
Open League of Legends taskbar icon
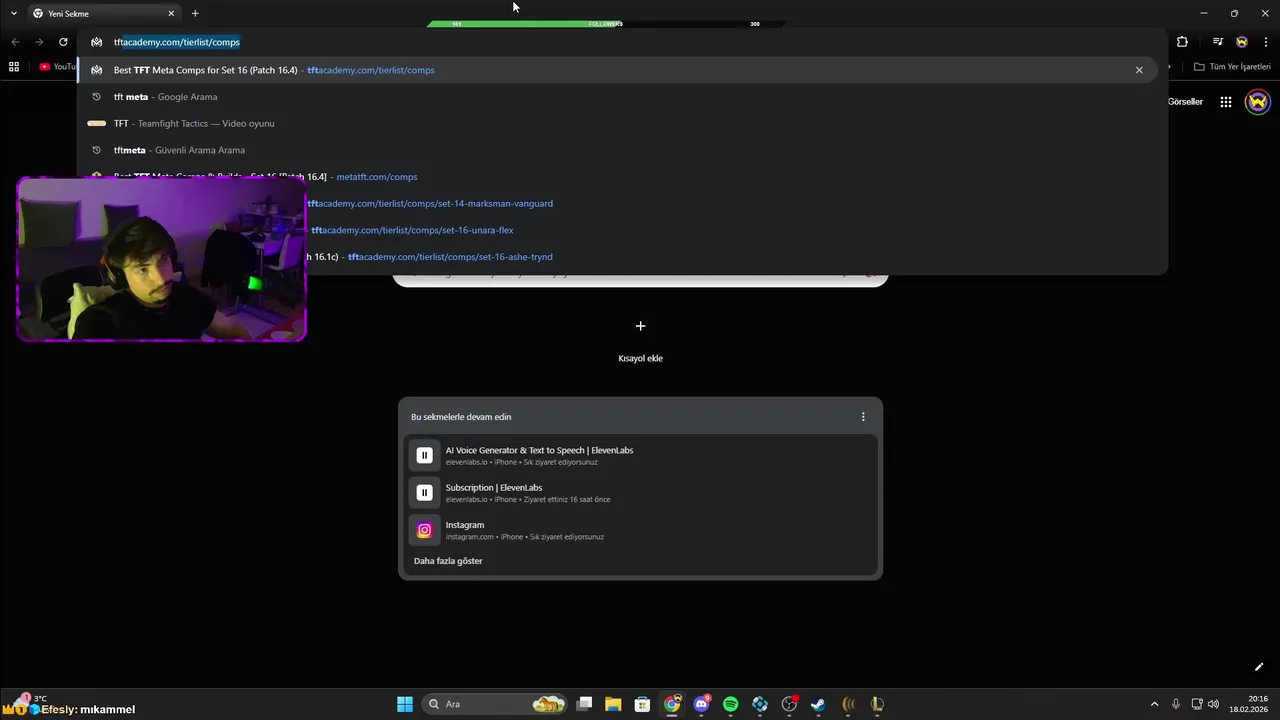coord(877,704)
